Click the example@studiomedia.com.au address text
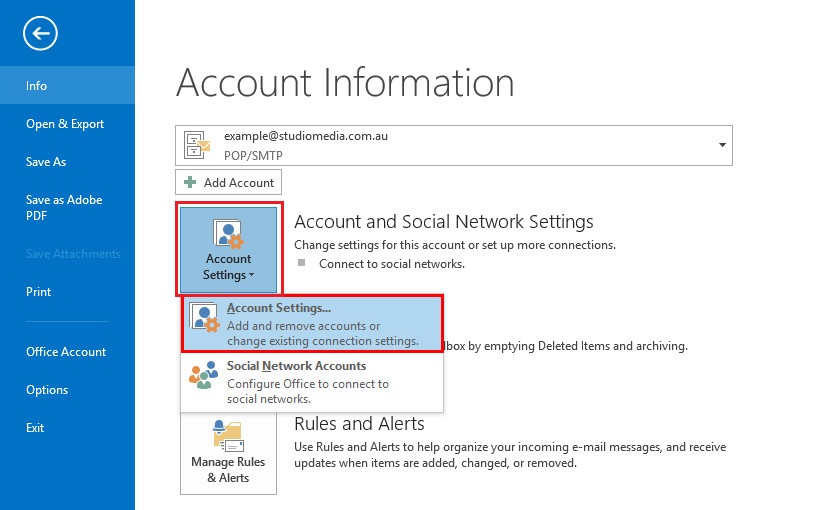 pos(306,136)
